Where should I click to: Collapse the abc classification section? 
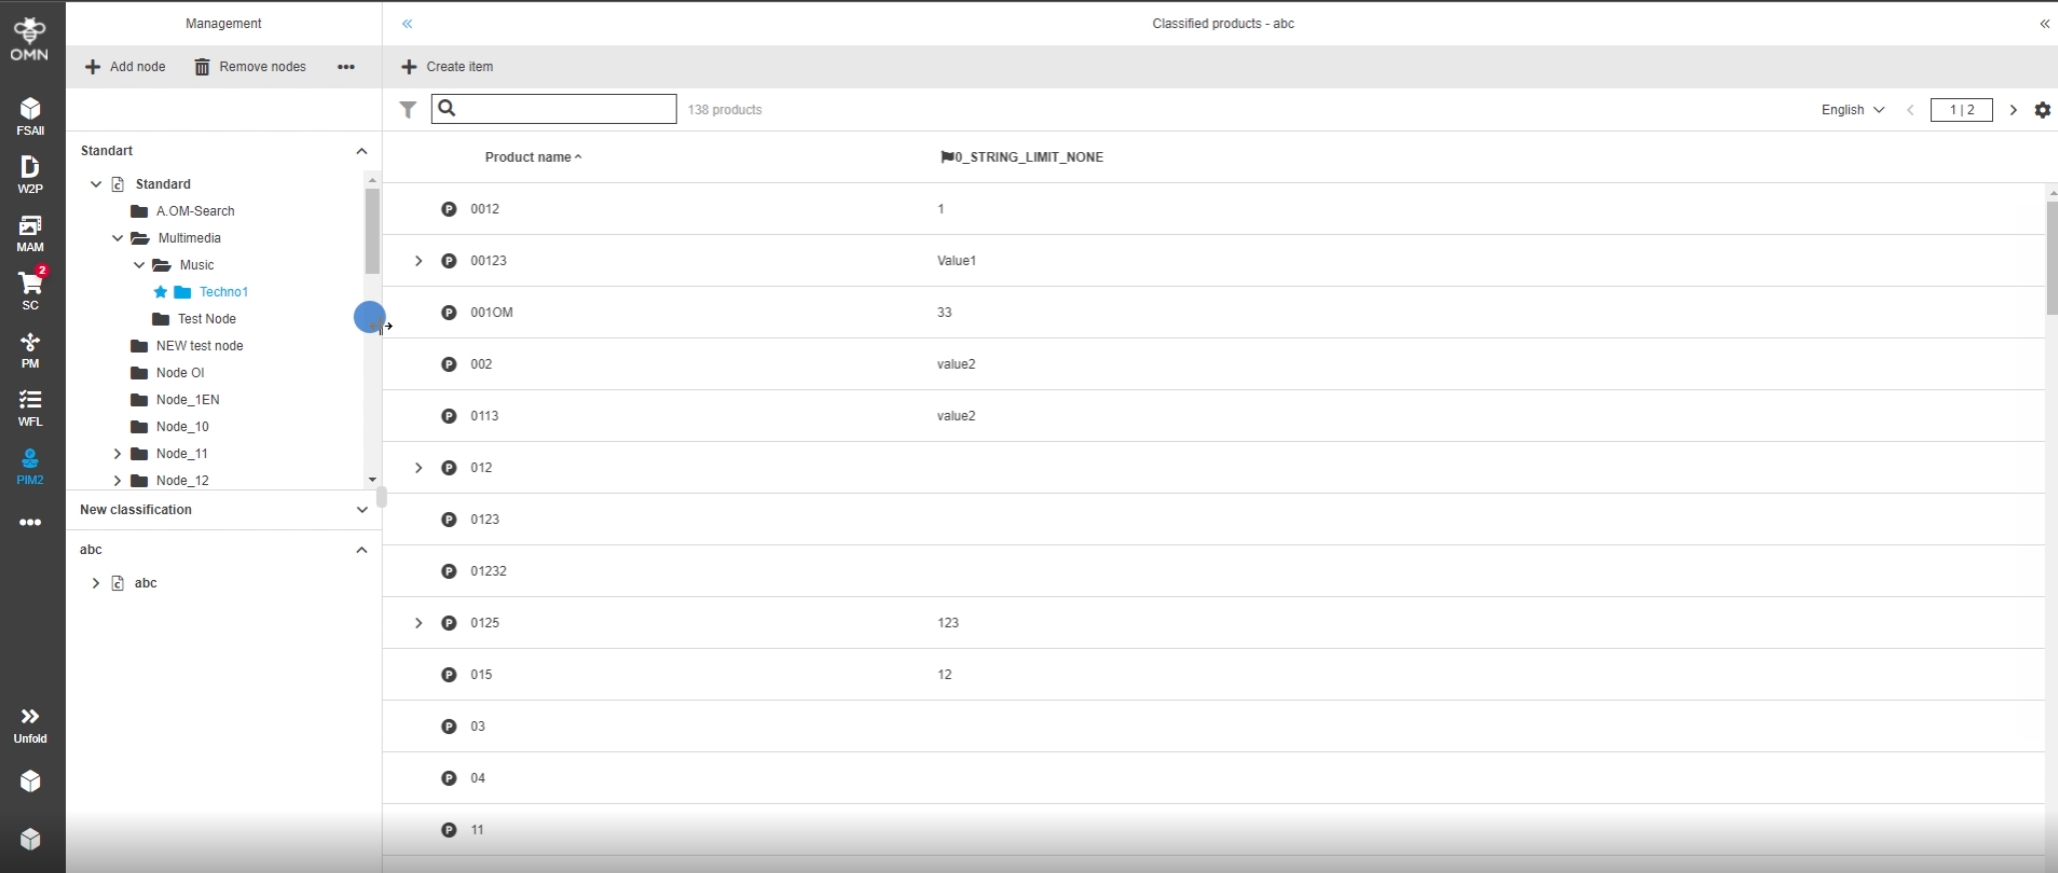pos(362,550)
